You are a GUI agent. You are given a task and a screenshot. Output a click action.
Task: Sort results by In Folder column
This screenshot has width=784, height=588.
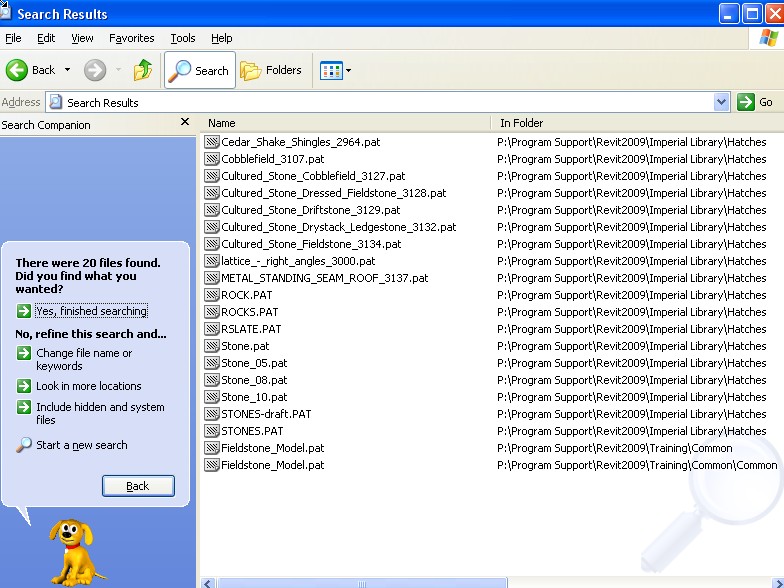pos(637,123)
